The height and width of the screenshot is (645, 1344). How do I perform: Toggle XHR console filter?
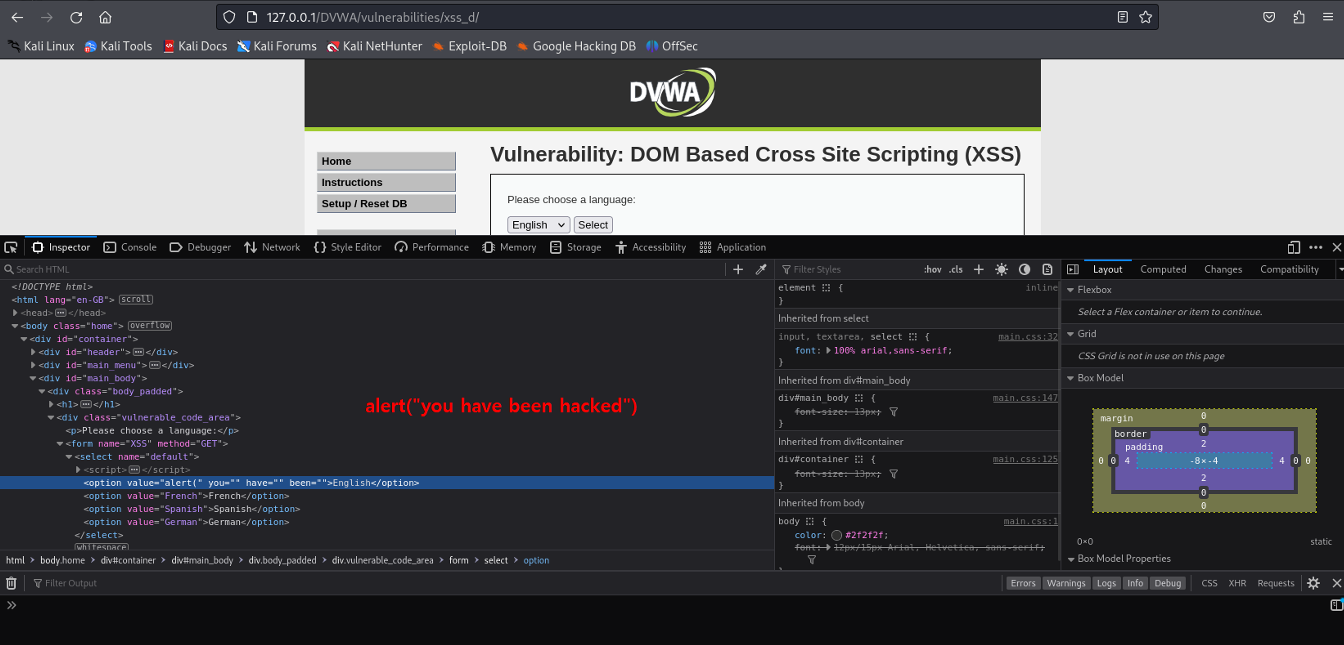click(1237, 583)
